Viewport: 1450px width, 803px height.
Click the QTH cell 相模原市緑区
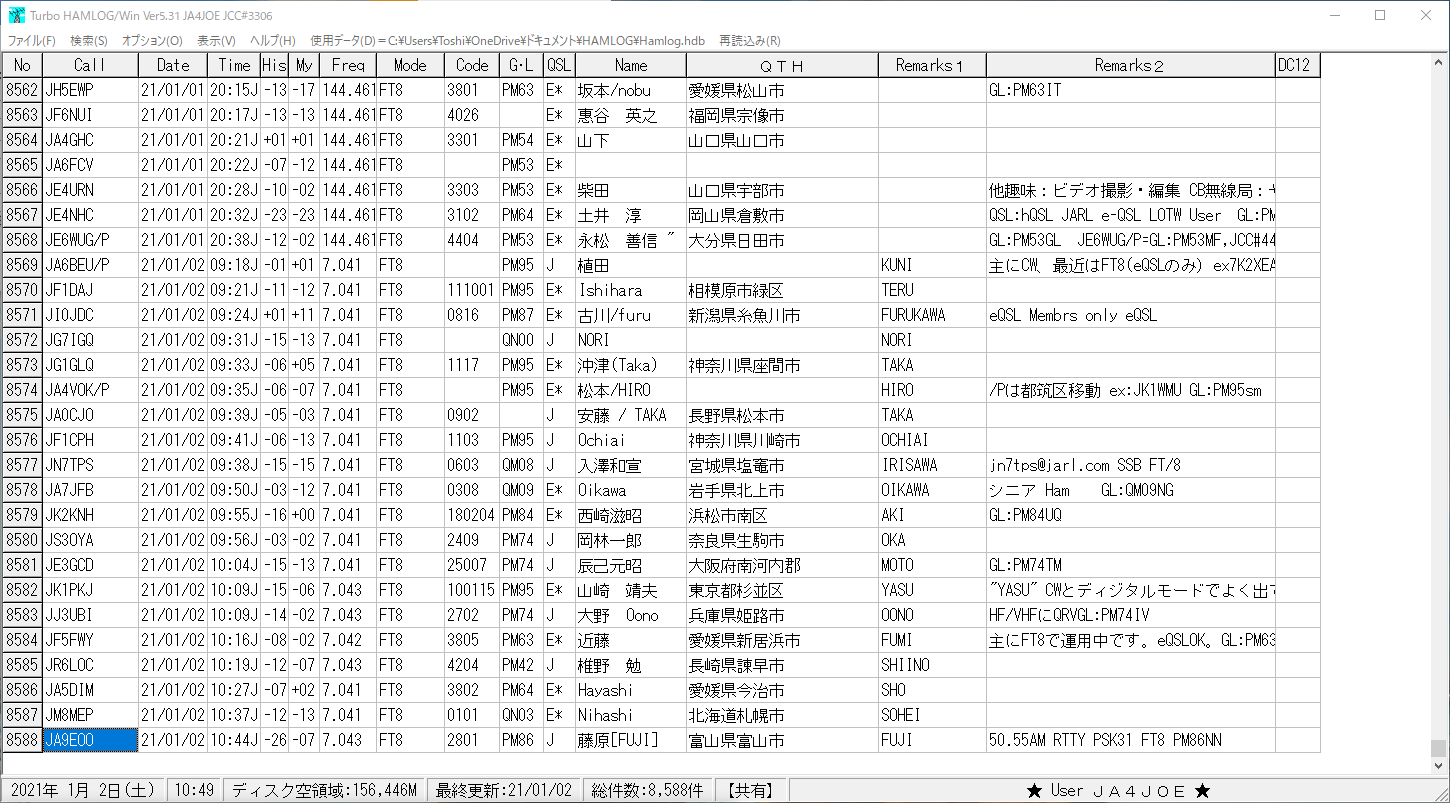[x=782, y=290]
